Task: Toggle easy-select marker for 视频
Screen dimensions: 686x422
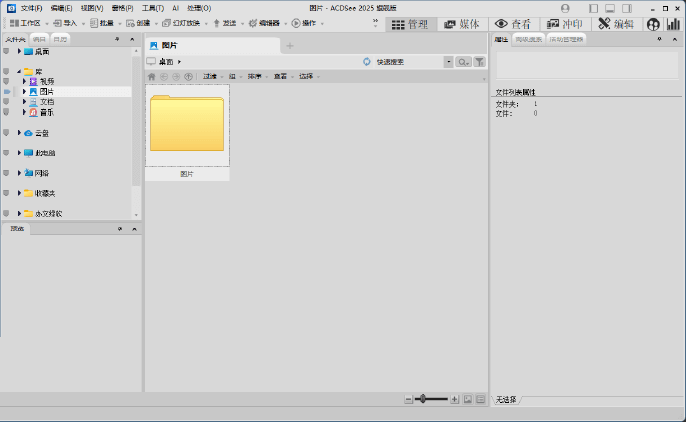Action: (6, 81)
